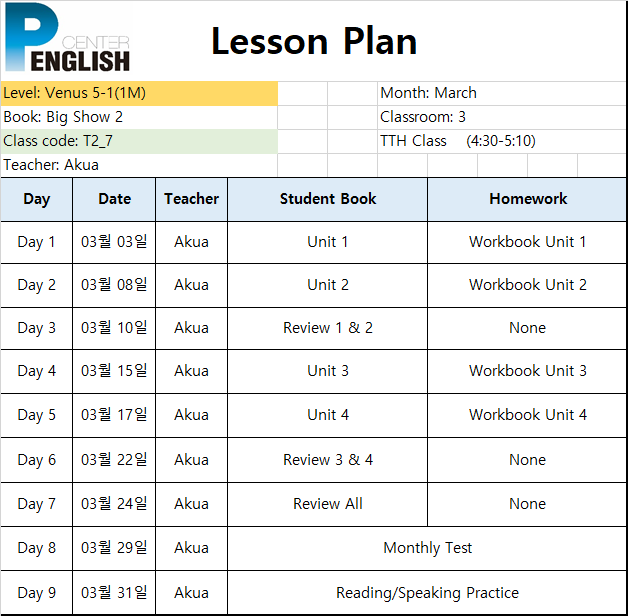The image size is (629, 616).
Task: Click the Review 1 & 2 cell
Action: [x=328, y=328]
